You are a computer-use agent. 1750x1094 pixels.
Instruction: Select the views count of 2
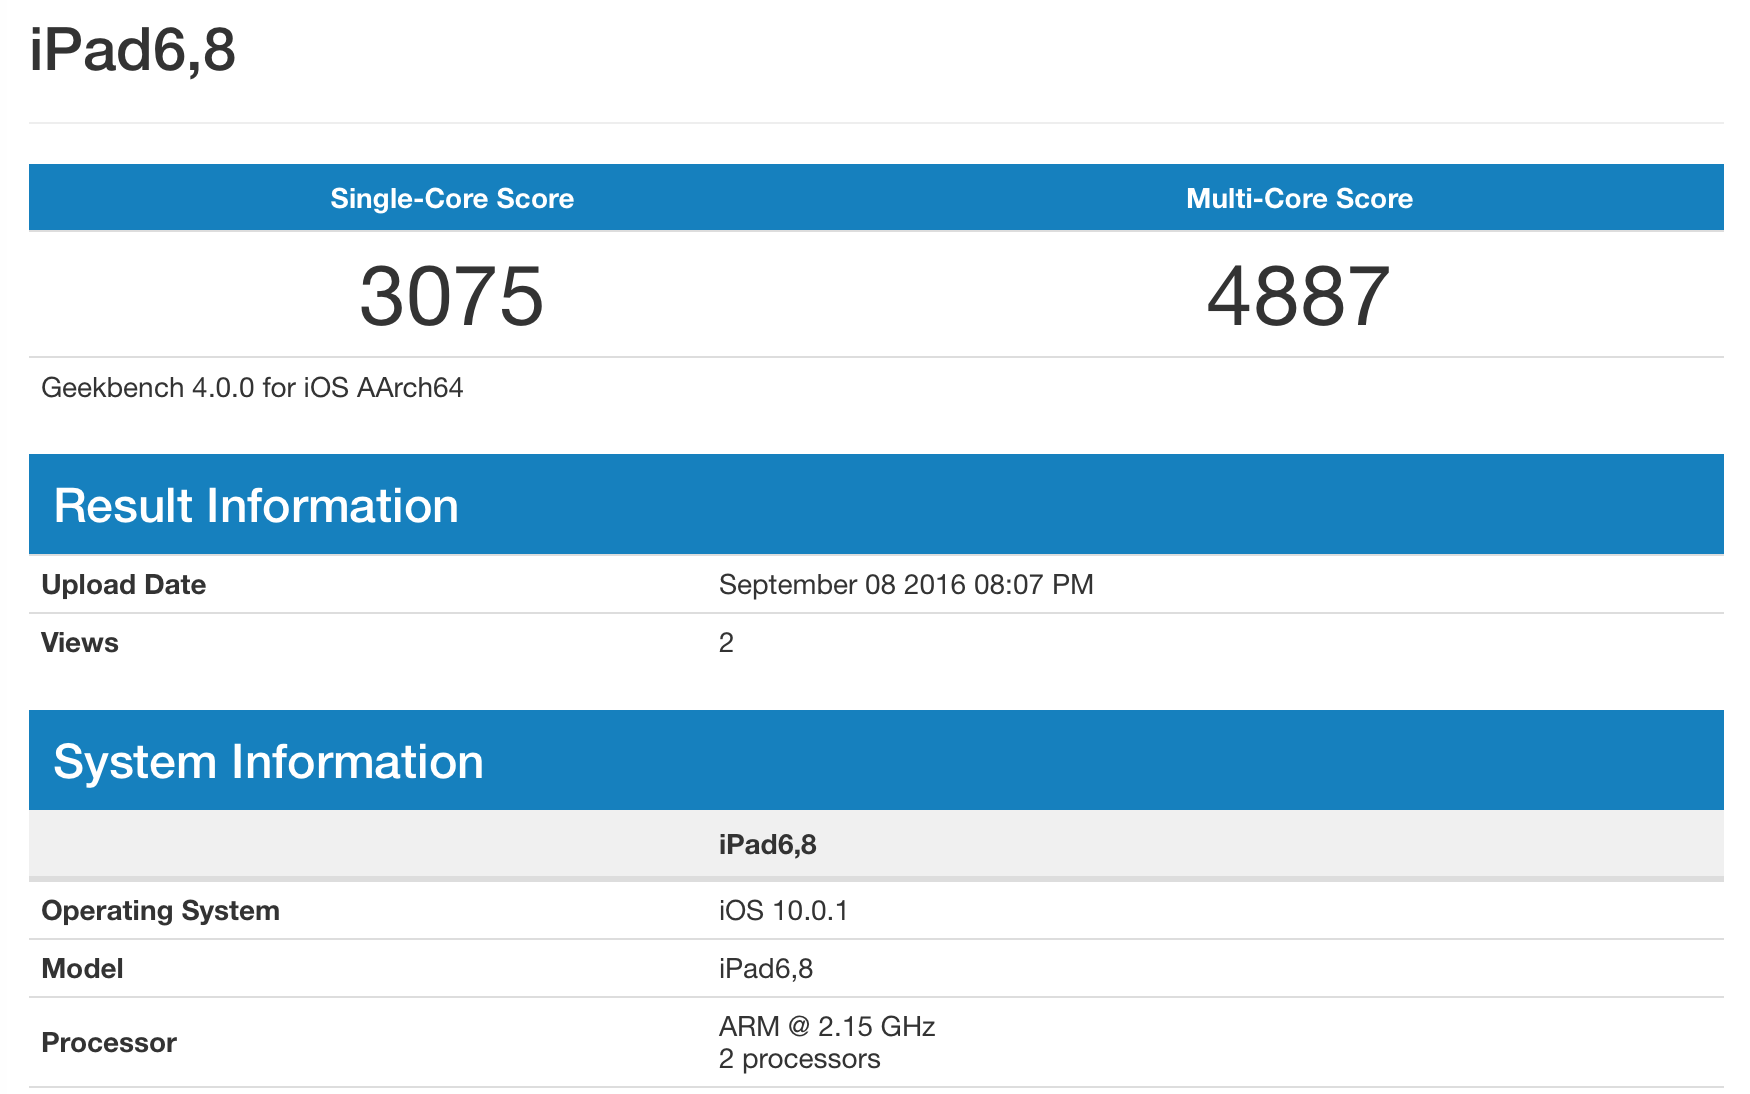coord(726,643)
